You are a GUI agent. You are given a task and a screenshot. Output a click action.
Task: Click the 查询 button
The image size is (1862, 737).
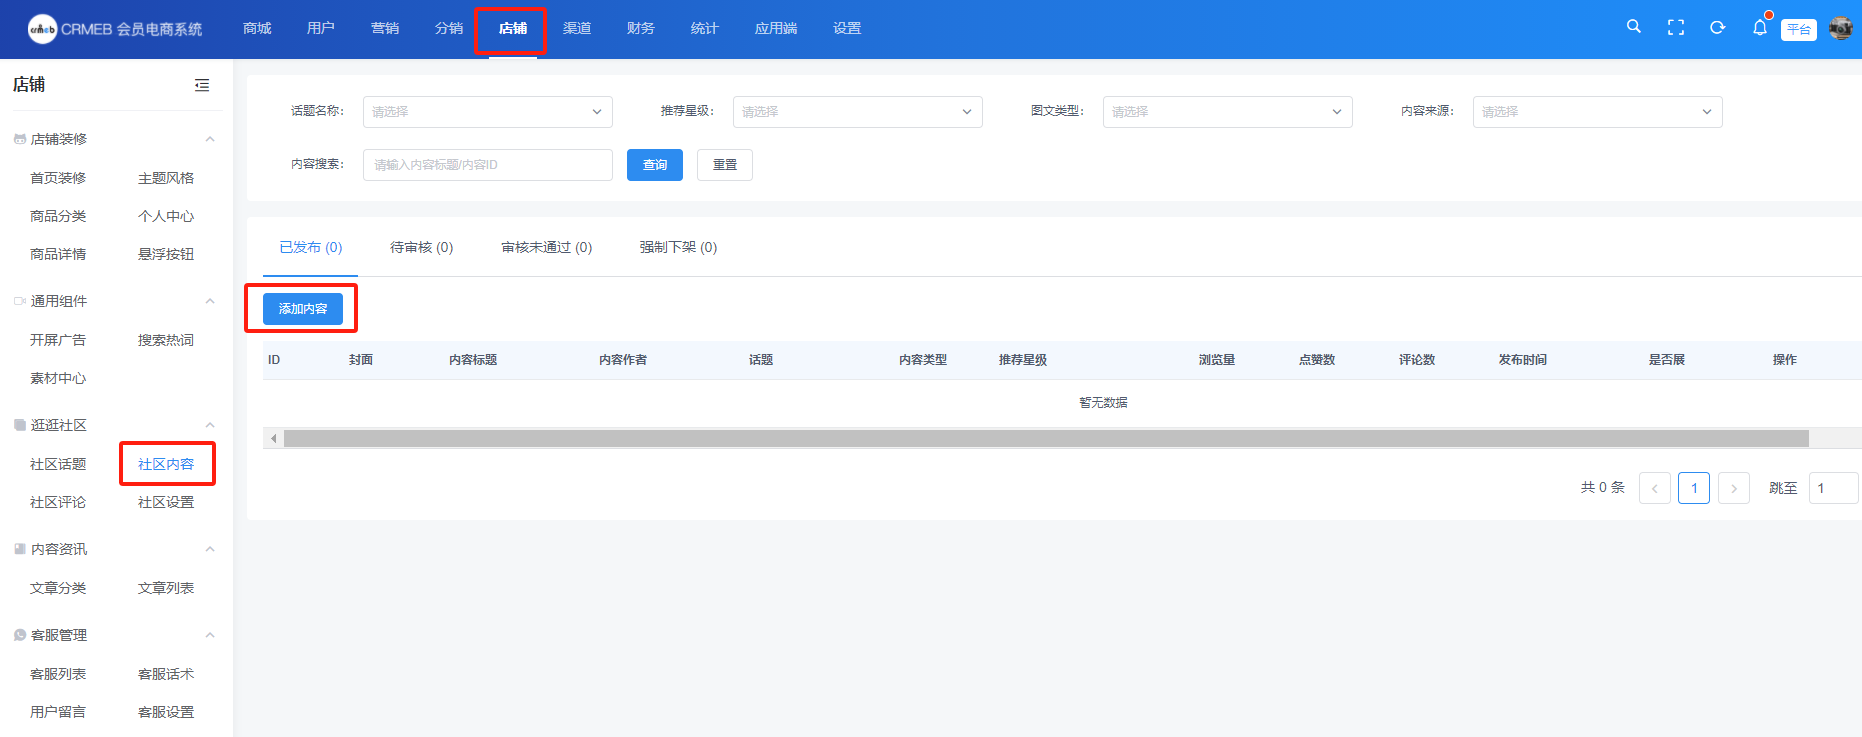tap(654, 165)
